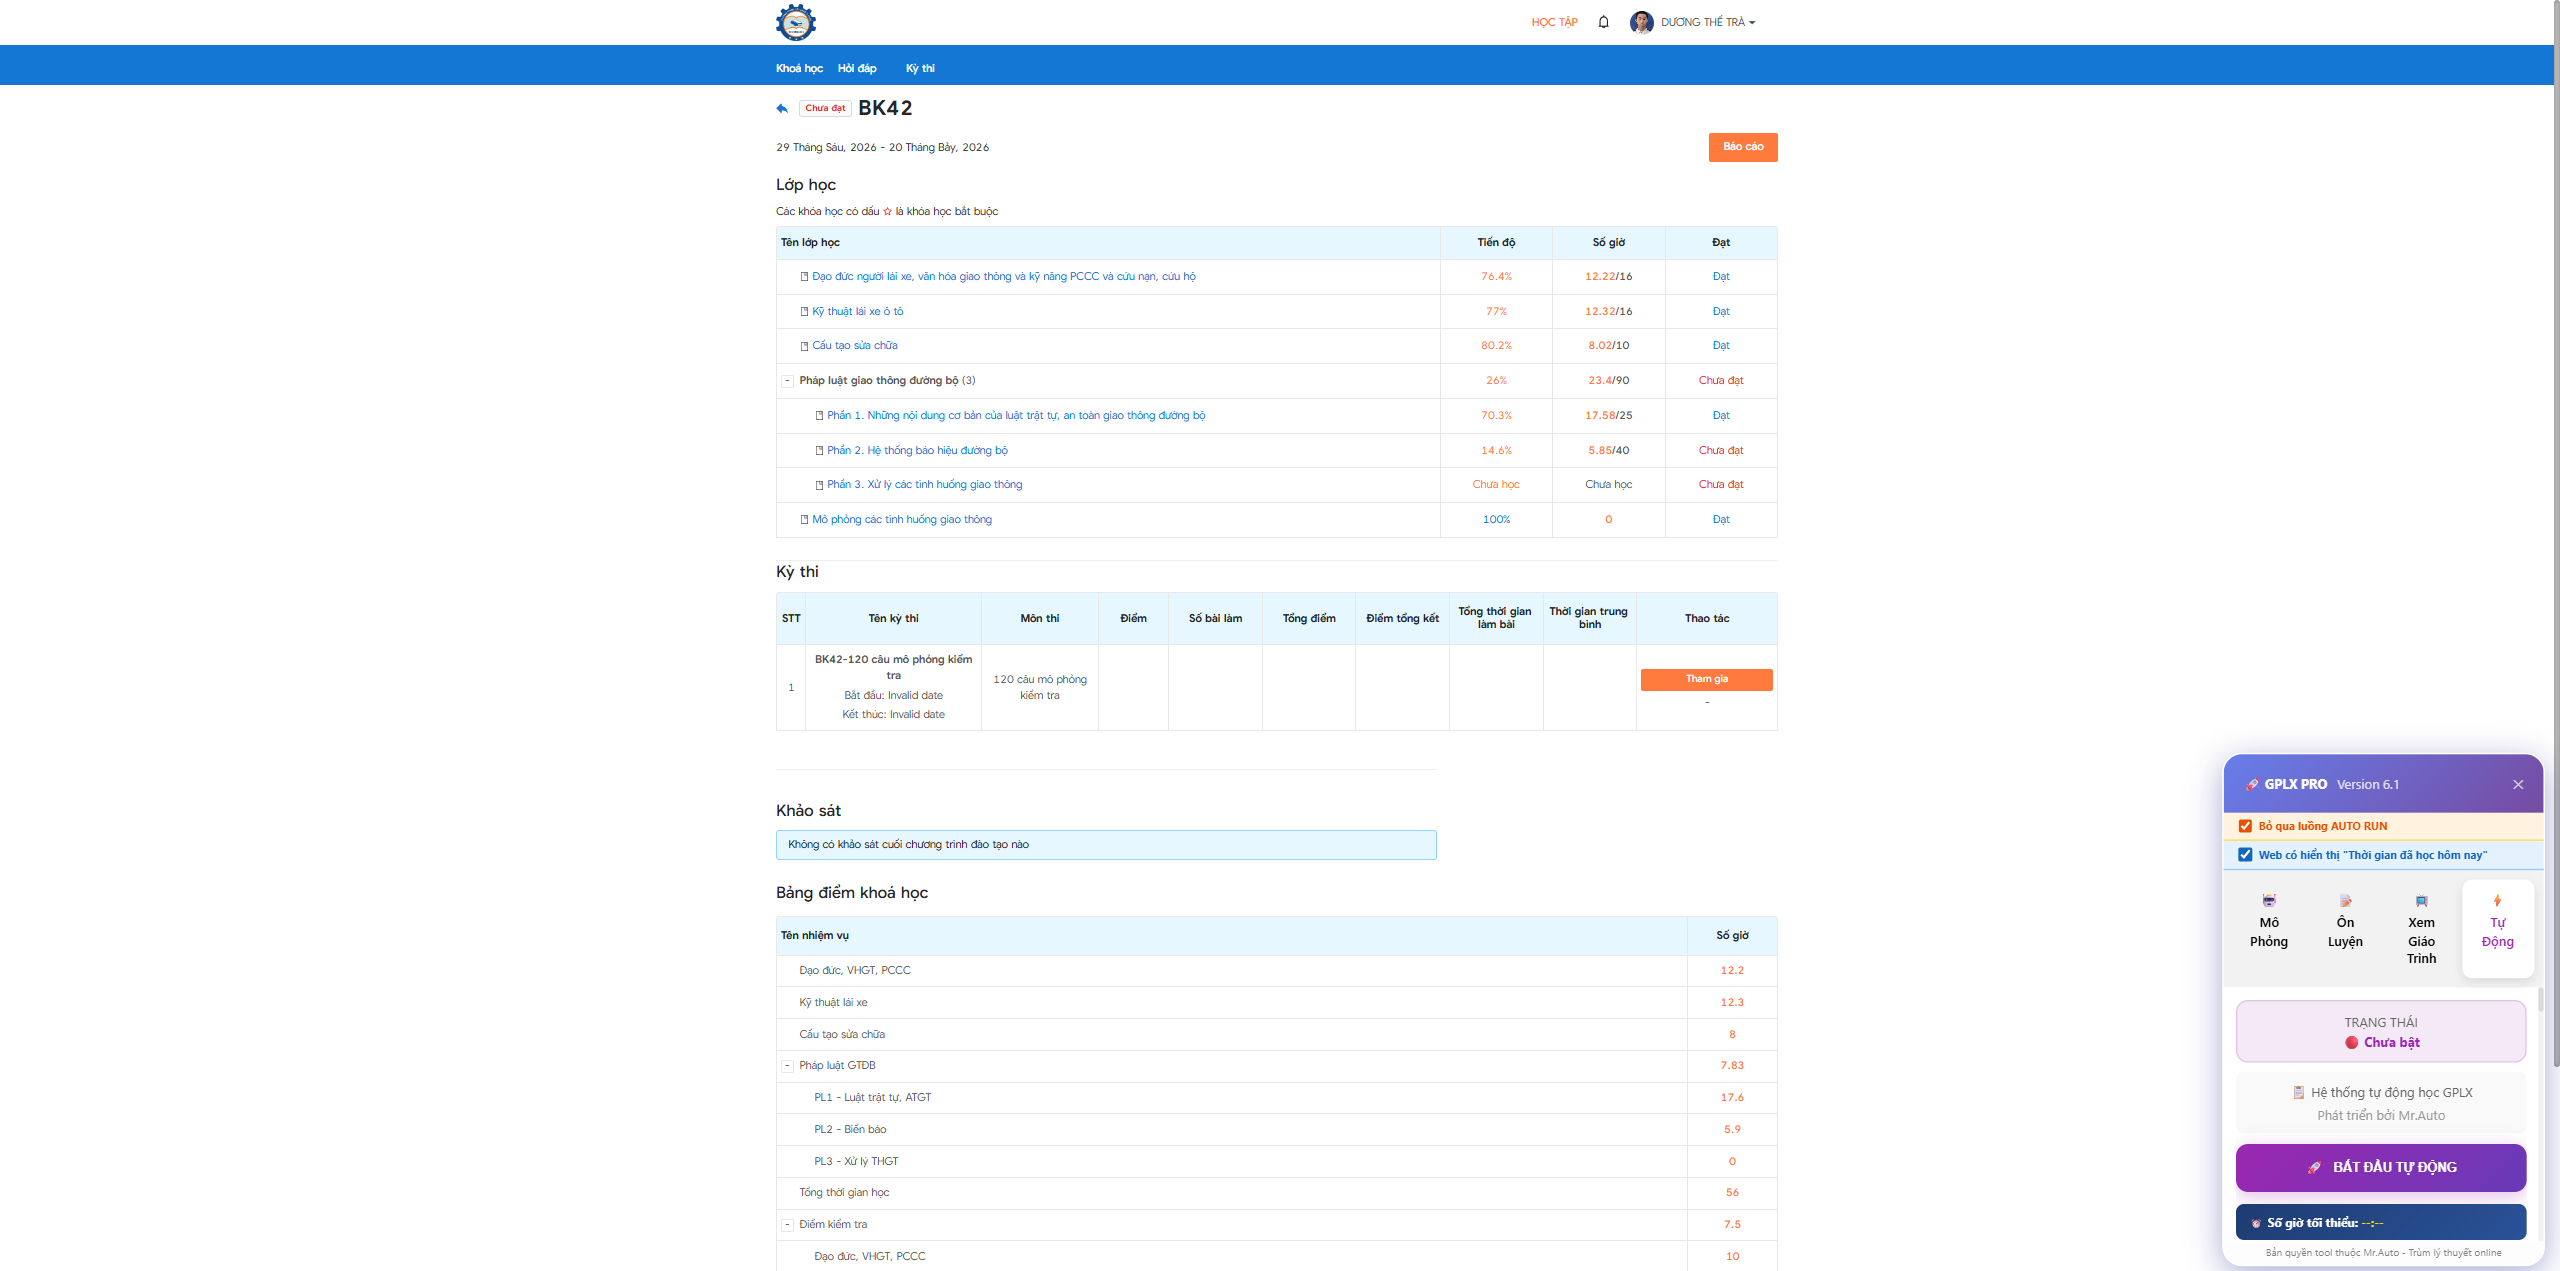Click the 23.4/90 hours cell
The image size is (2560, 1271).
tap(1608, 381)
